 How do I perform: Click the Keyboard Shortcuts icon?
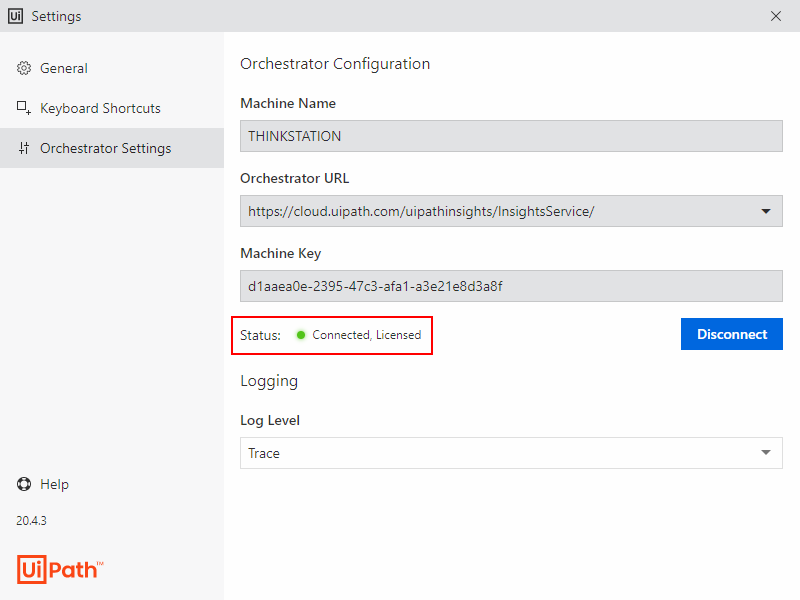[x=24, y=108]
